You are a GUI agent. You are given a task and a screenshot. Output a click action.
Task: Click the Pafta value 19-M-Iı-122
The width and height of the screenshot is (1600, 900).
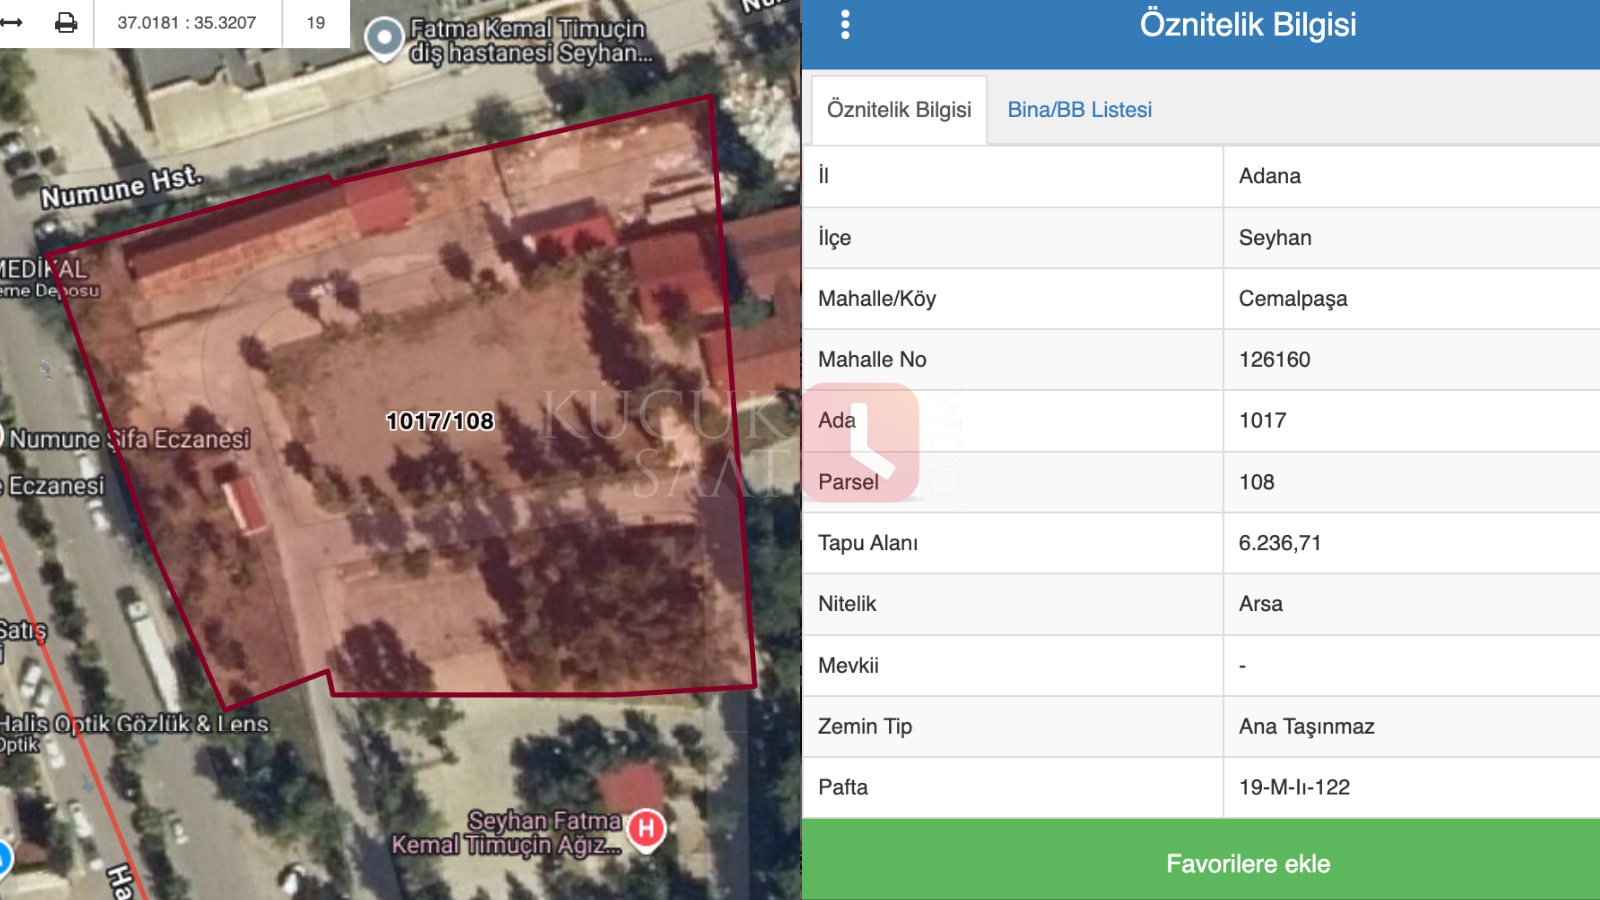tap(1294, 787)
